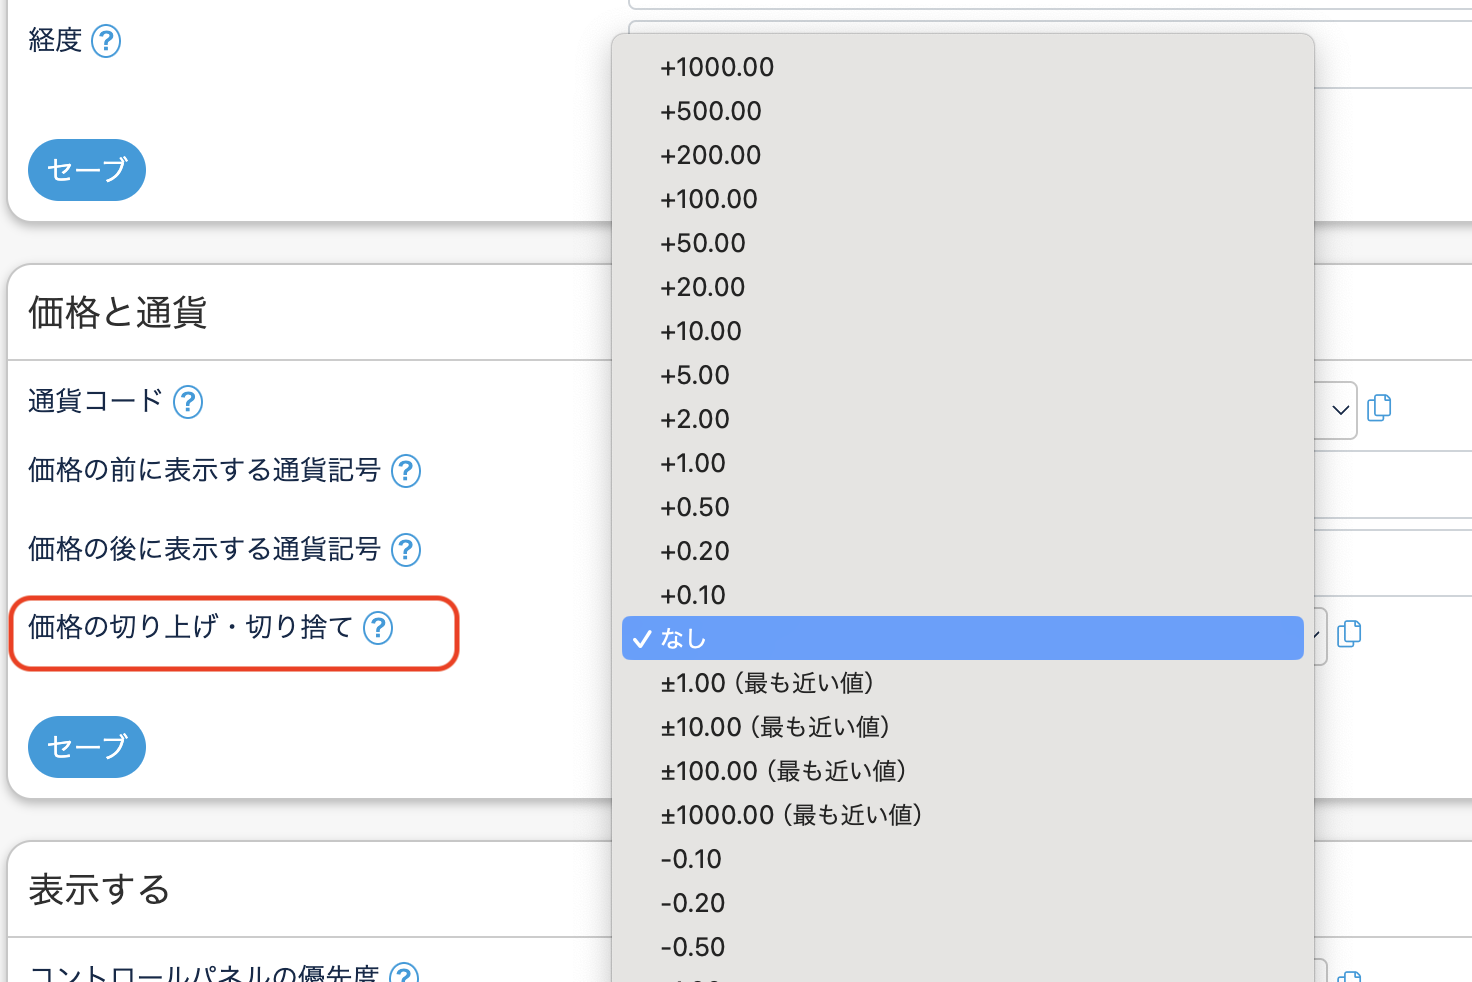
Task: Expand the 通貨コード dropdown chevron
Action: click(x=1340, y=410)
